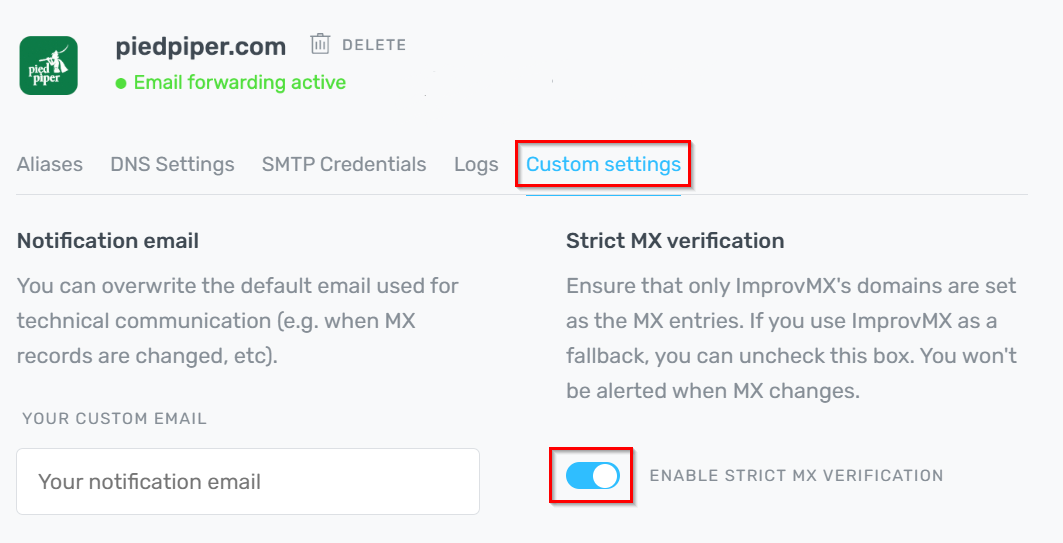Click the white knob of the toggle
This screenshot has height=543, width=1063.
[x=605, y=476]
